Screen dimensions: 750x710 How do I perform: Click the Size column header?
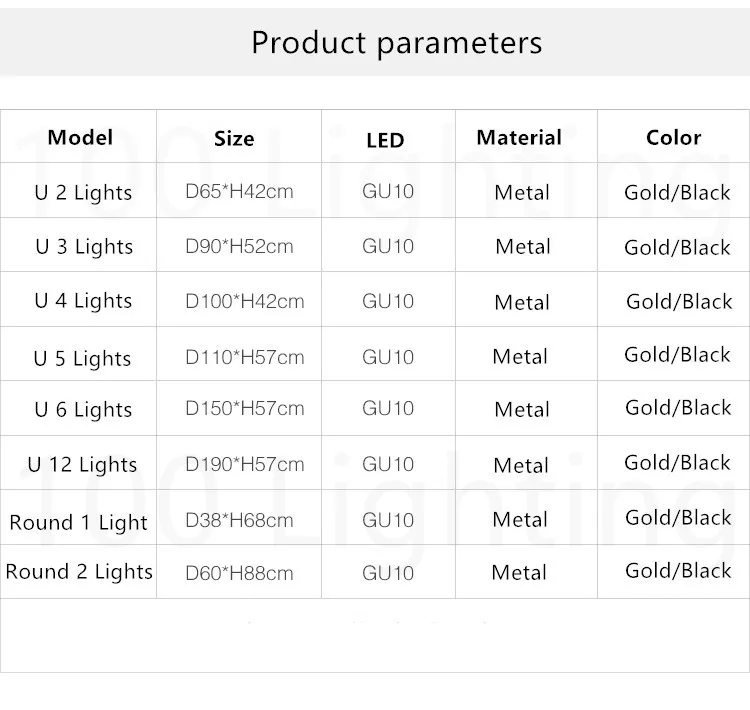(x=234, y=139)
